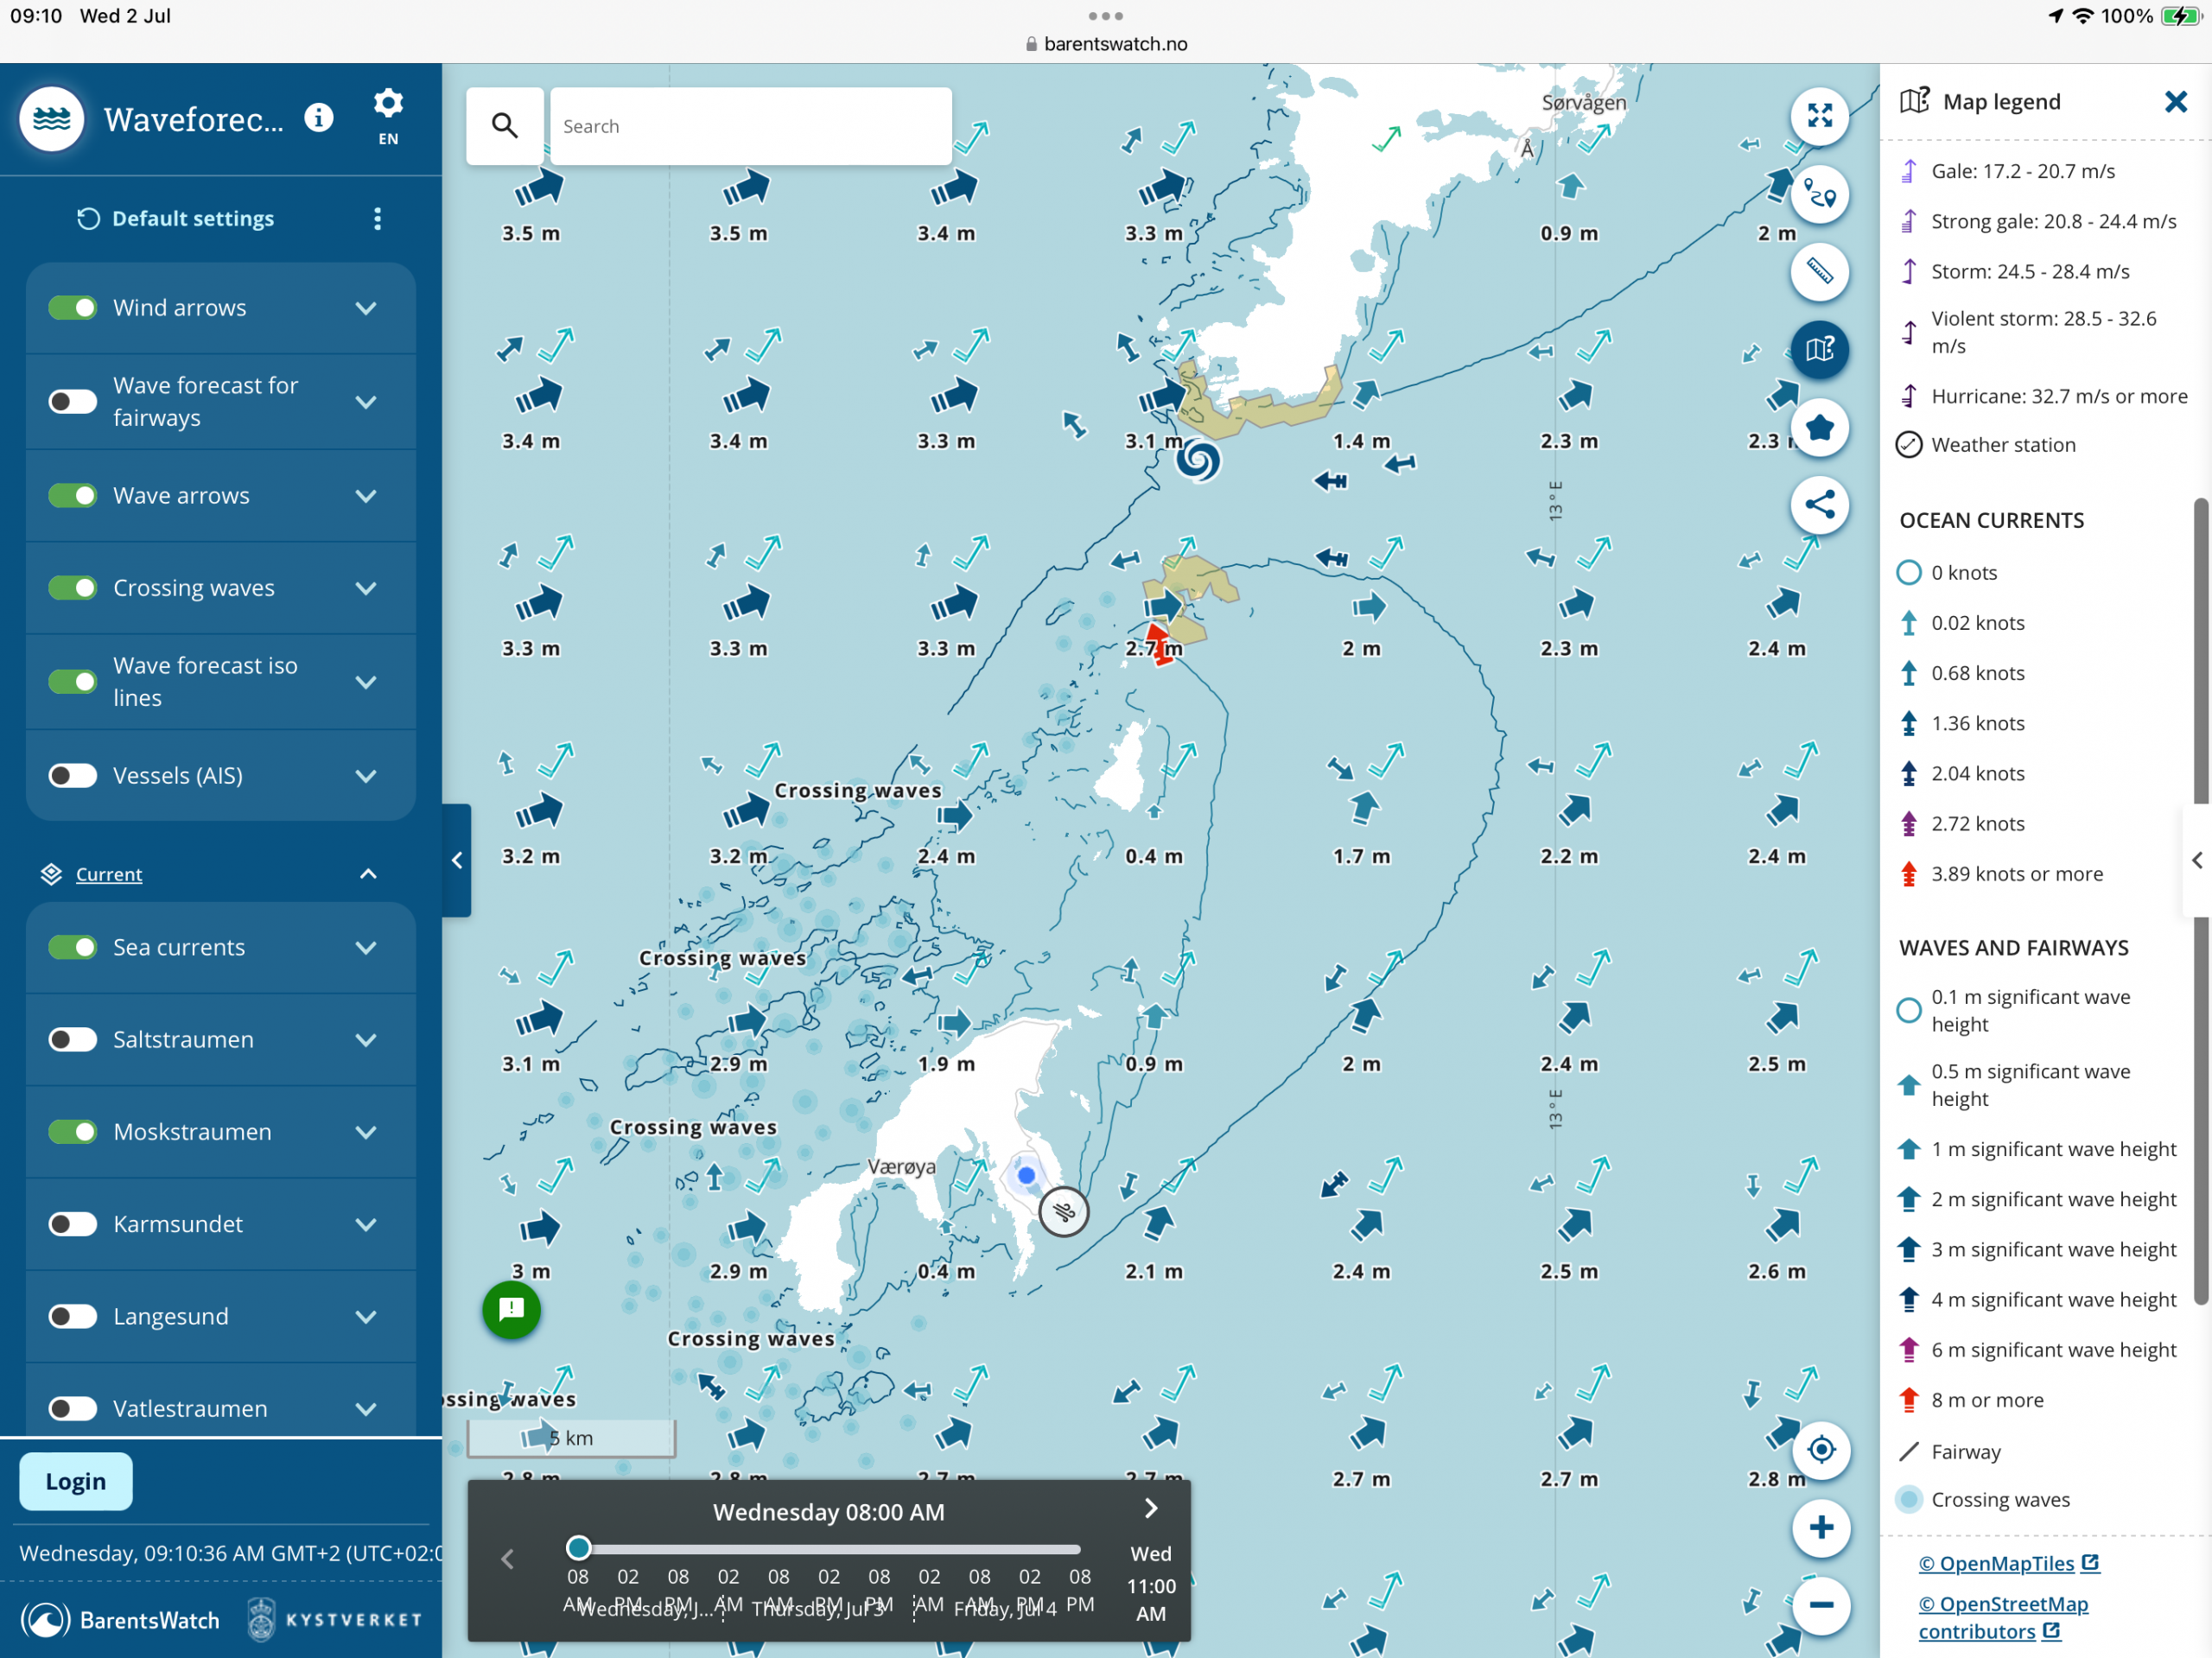Open the info icon beside Waveforecast
Viewport: 2212px width, 1658px height.
pyautogui.click(x=319, y=118)
